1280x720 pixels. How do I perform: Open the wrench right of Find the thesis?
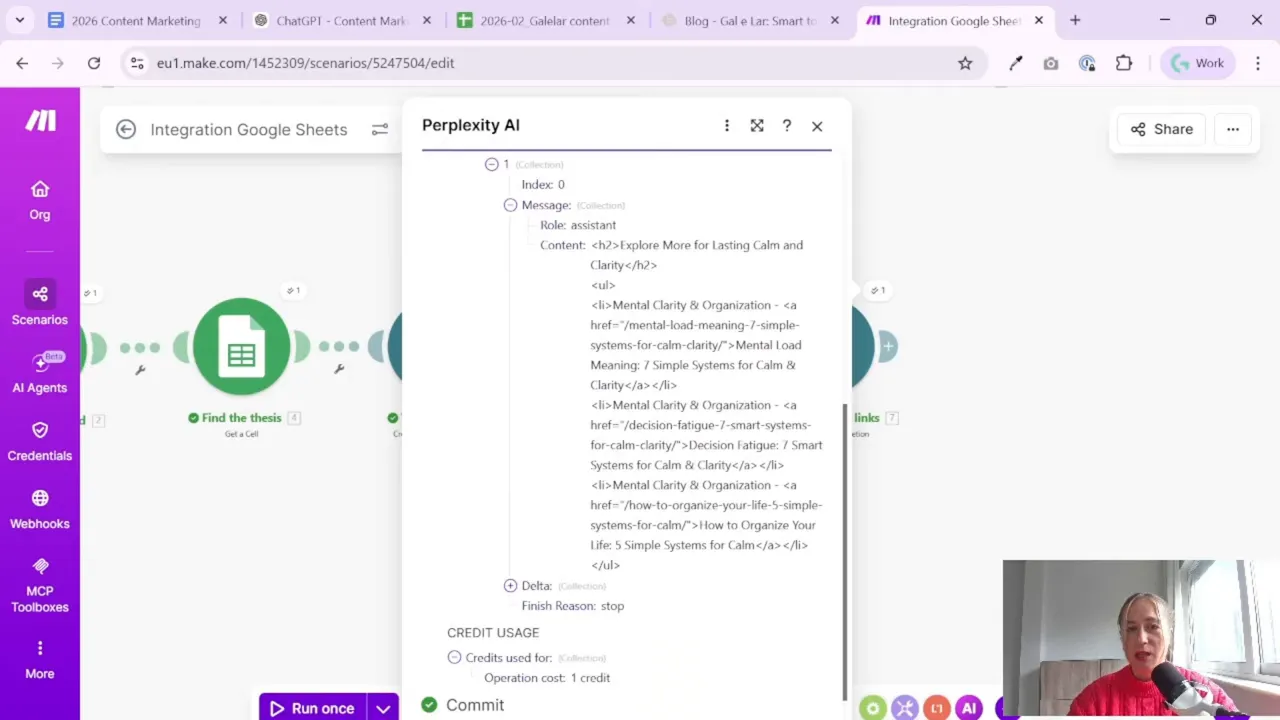tap(339, 369)
